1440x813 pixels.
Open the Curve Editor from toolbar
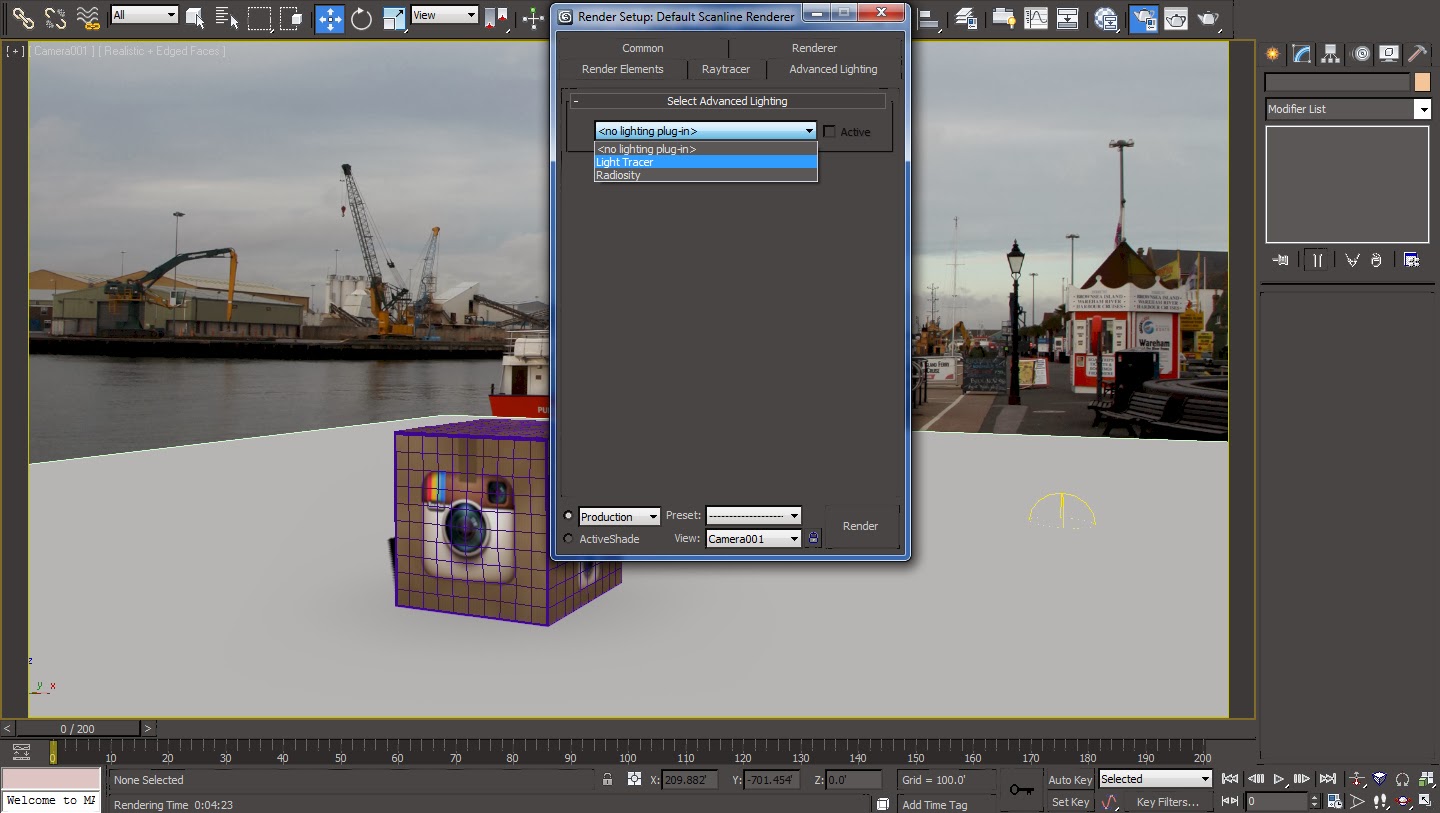(1036, 18)
